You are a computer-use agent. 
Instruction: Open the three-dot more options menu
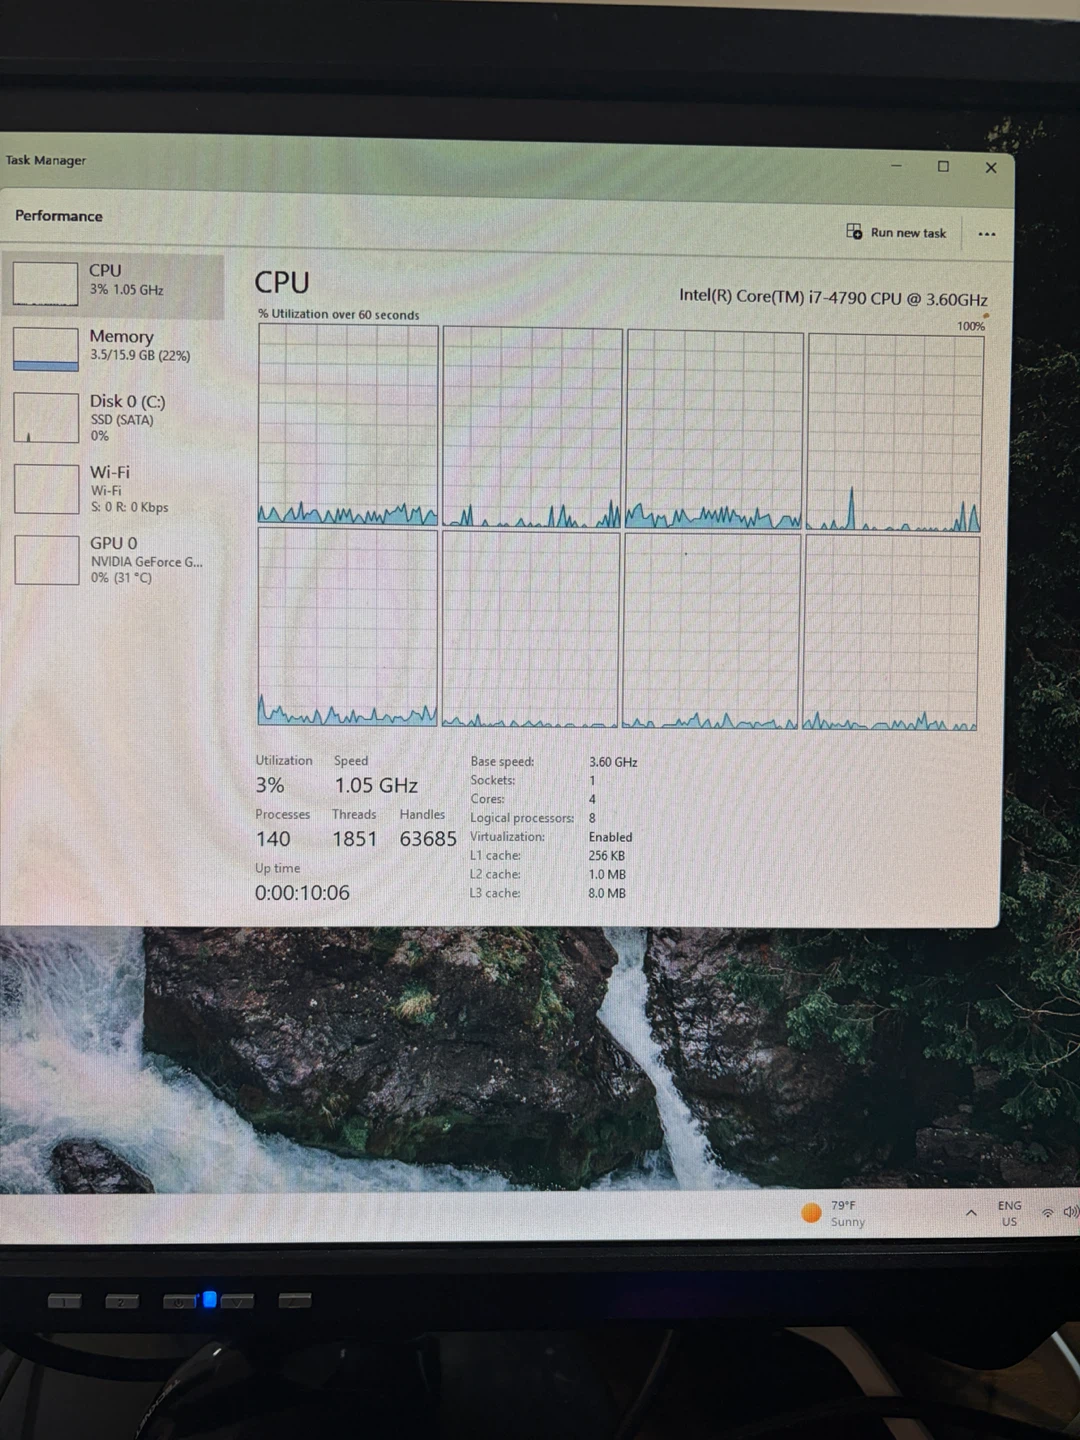[x=987, y=234]
